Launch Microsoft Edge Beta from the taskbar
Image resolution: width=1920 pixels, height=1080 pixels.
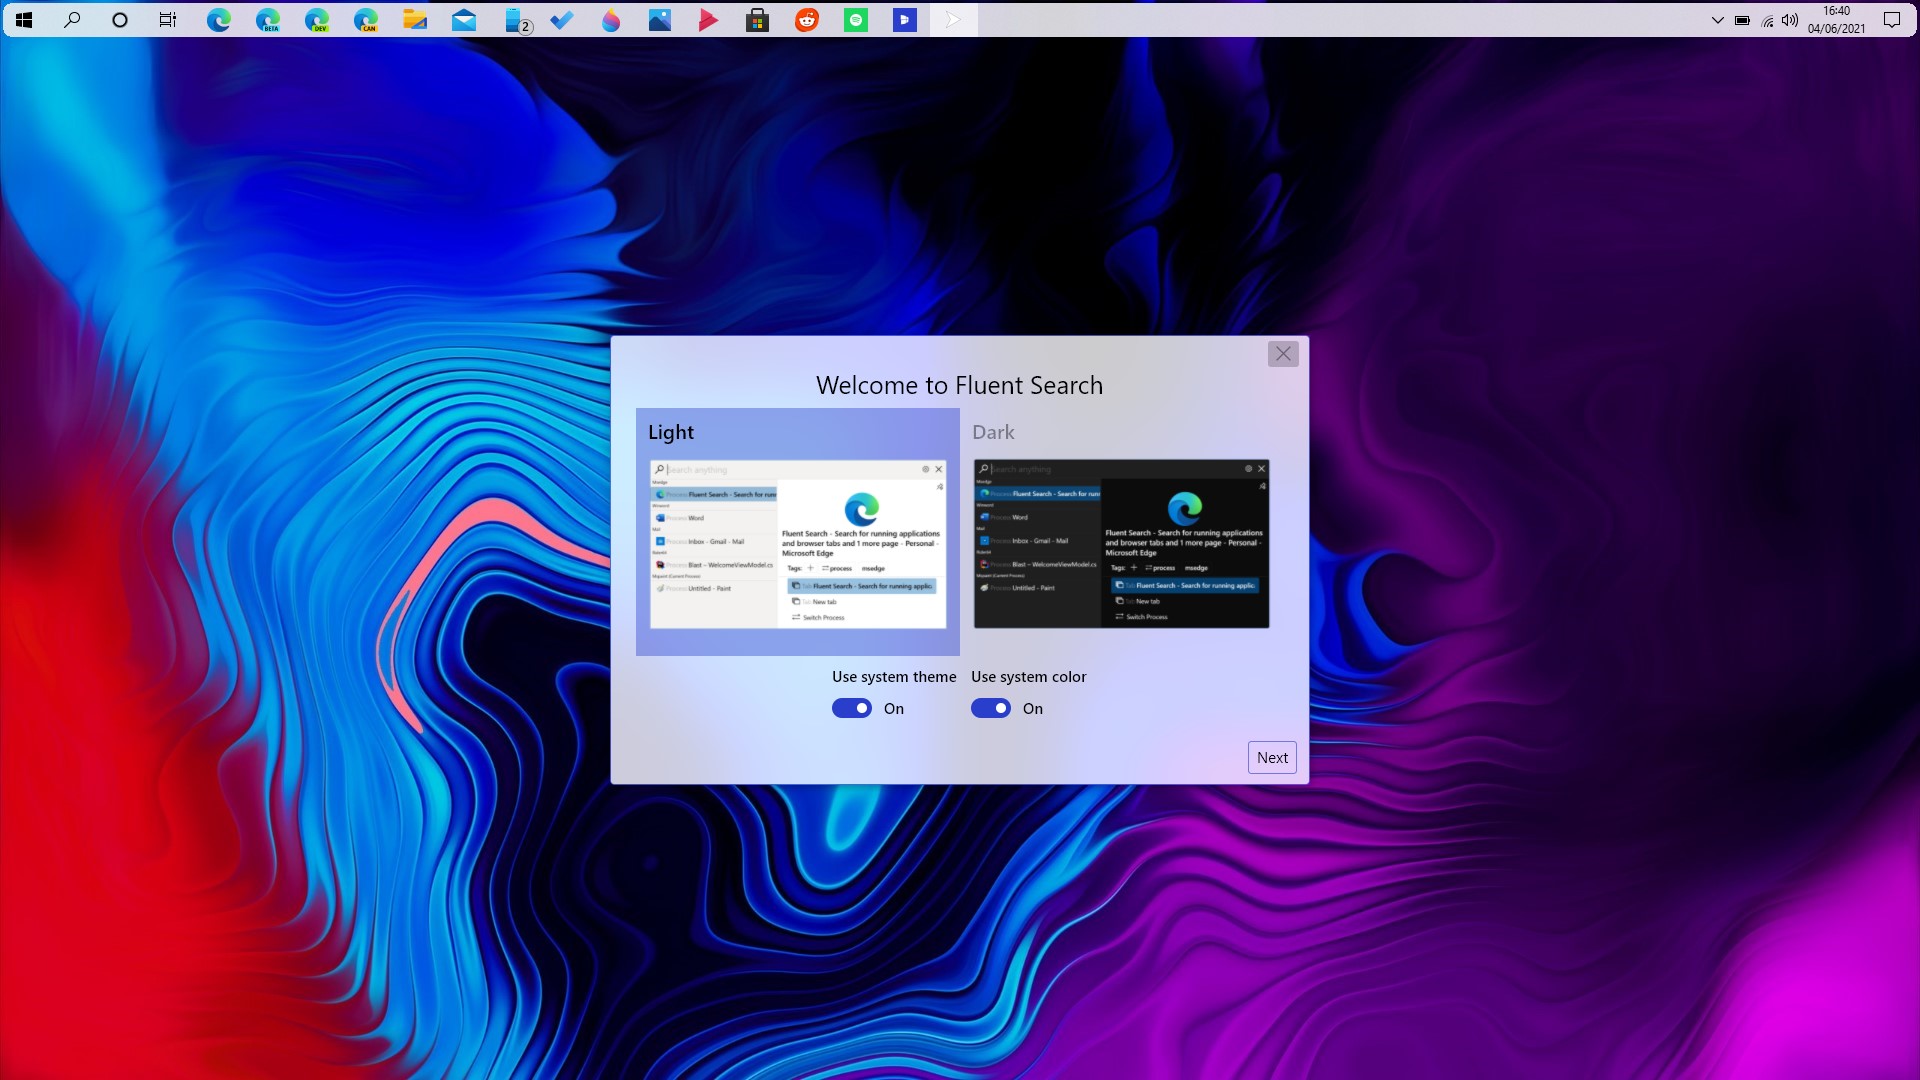coord(267,20)
